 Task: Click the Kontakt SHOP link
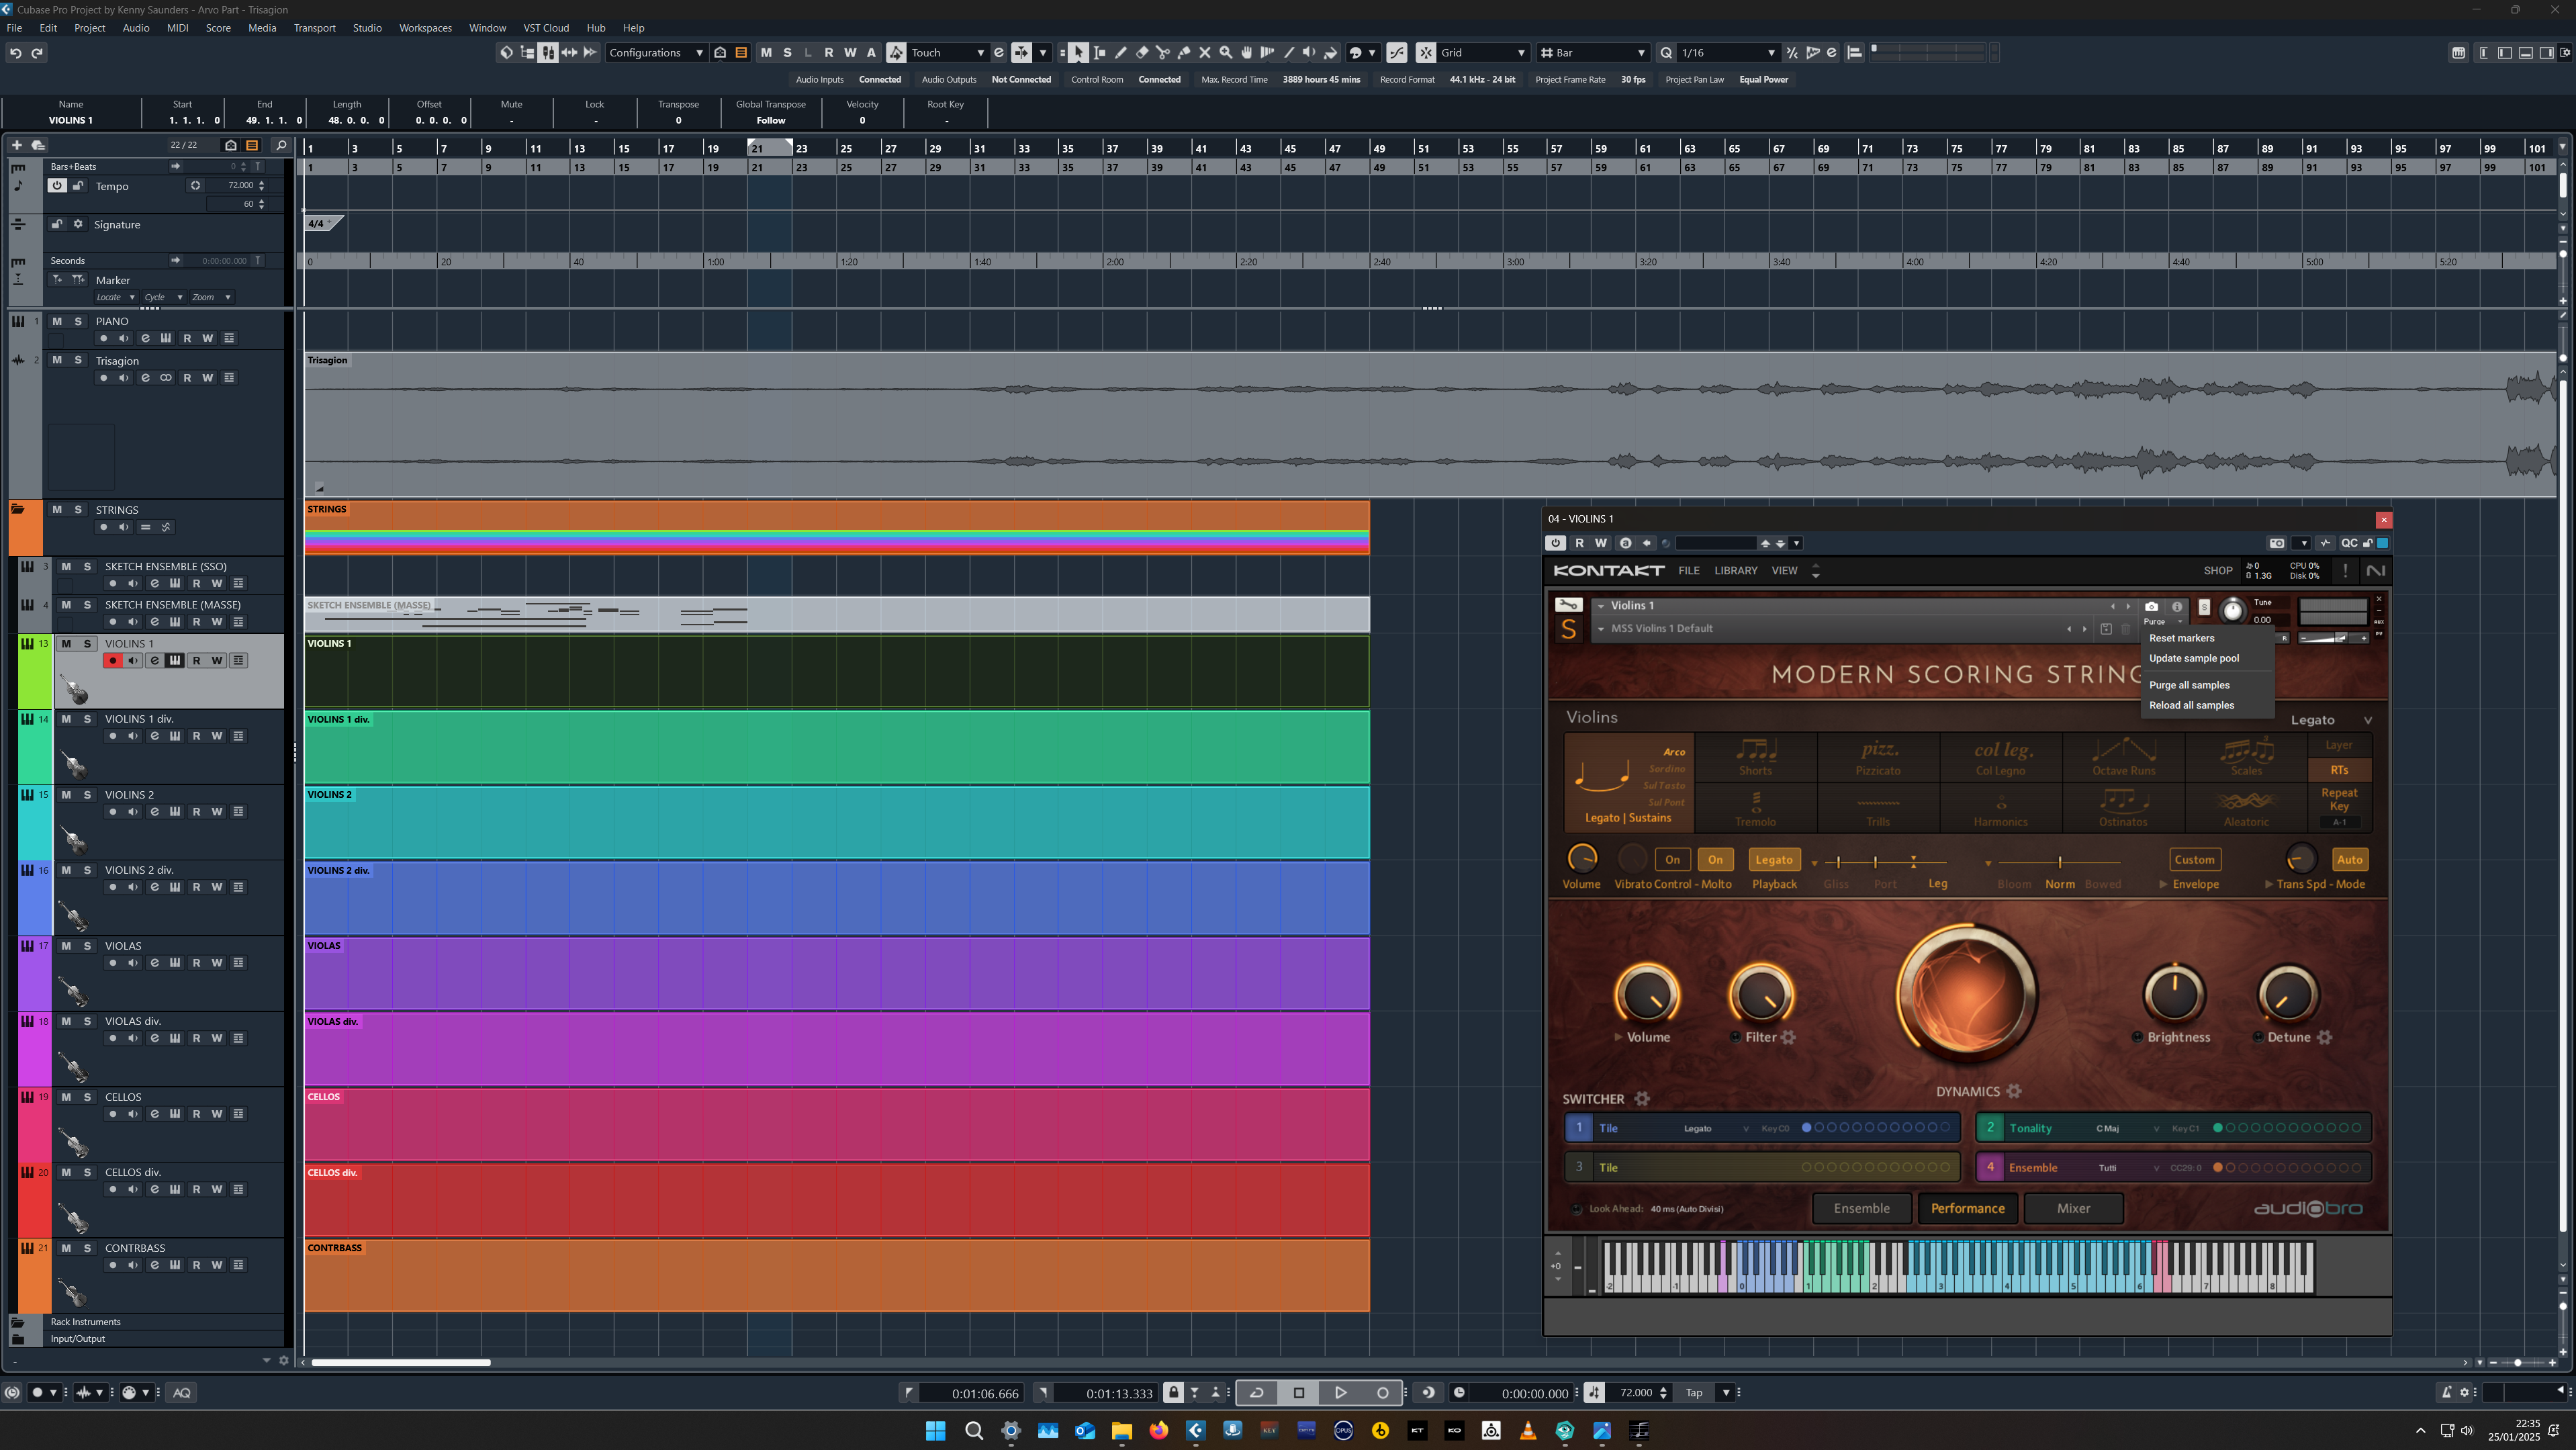[x=2217, y=571]
